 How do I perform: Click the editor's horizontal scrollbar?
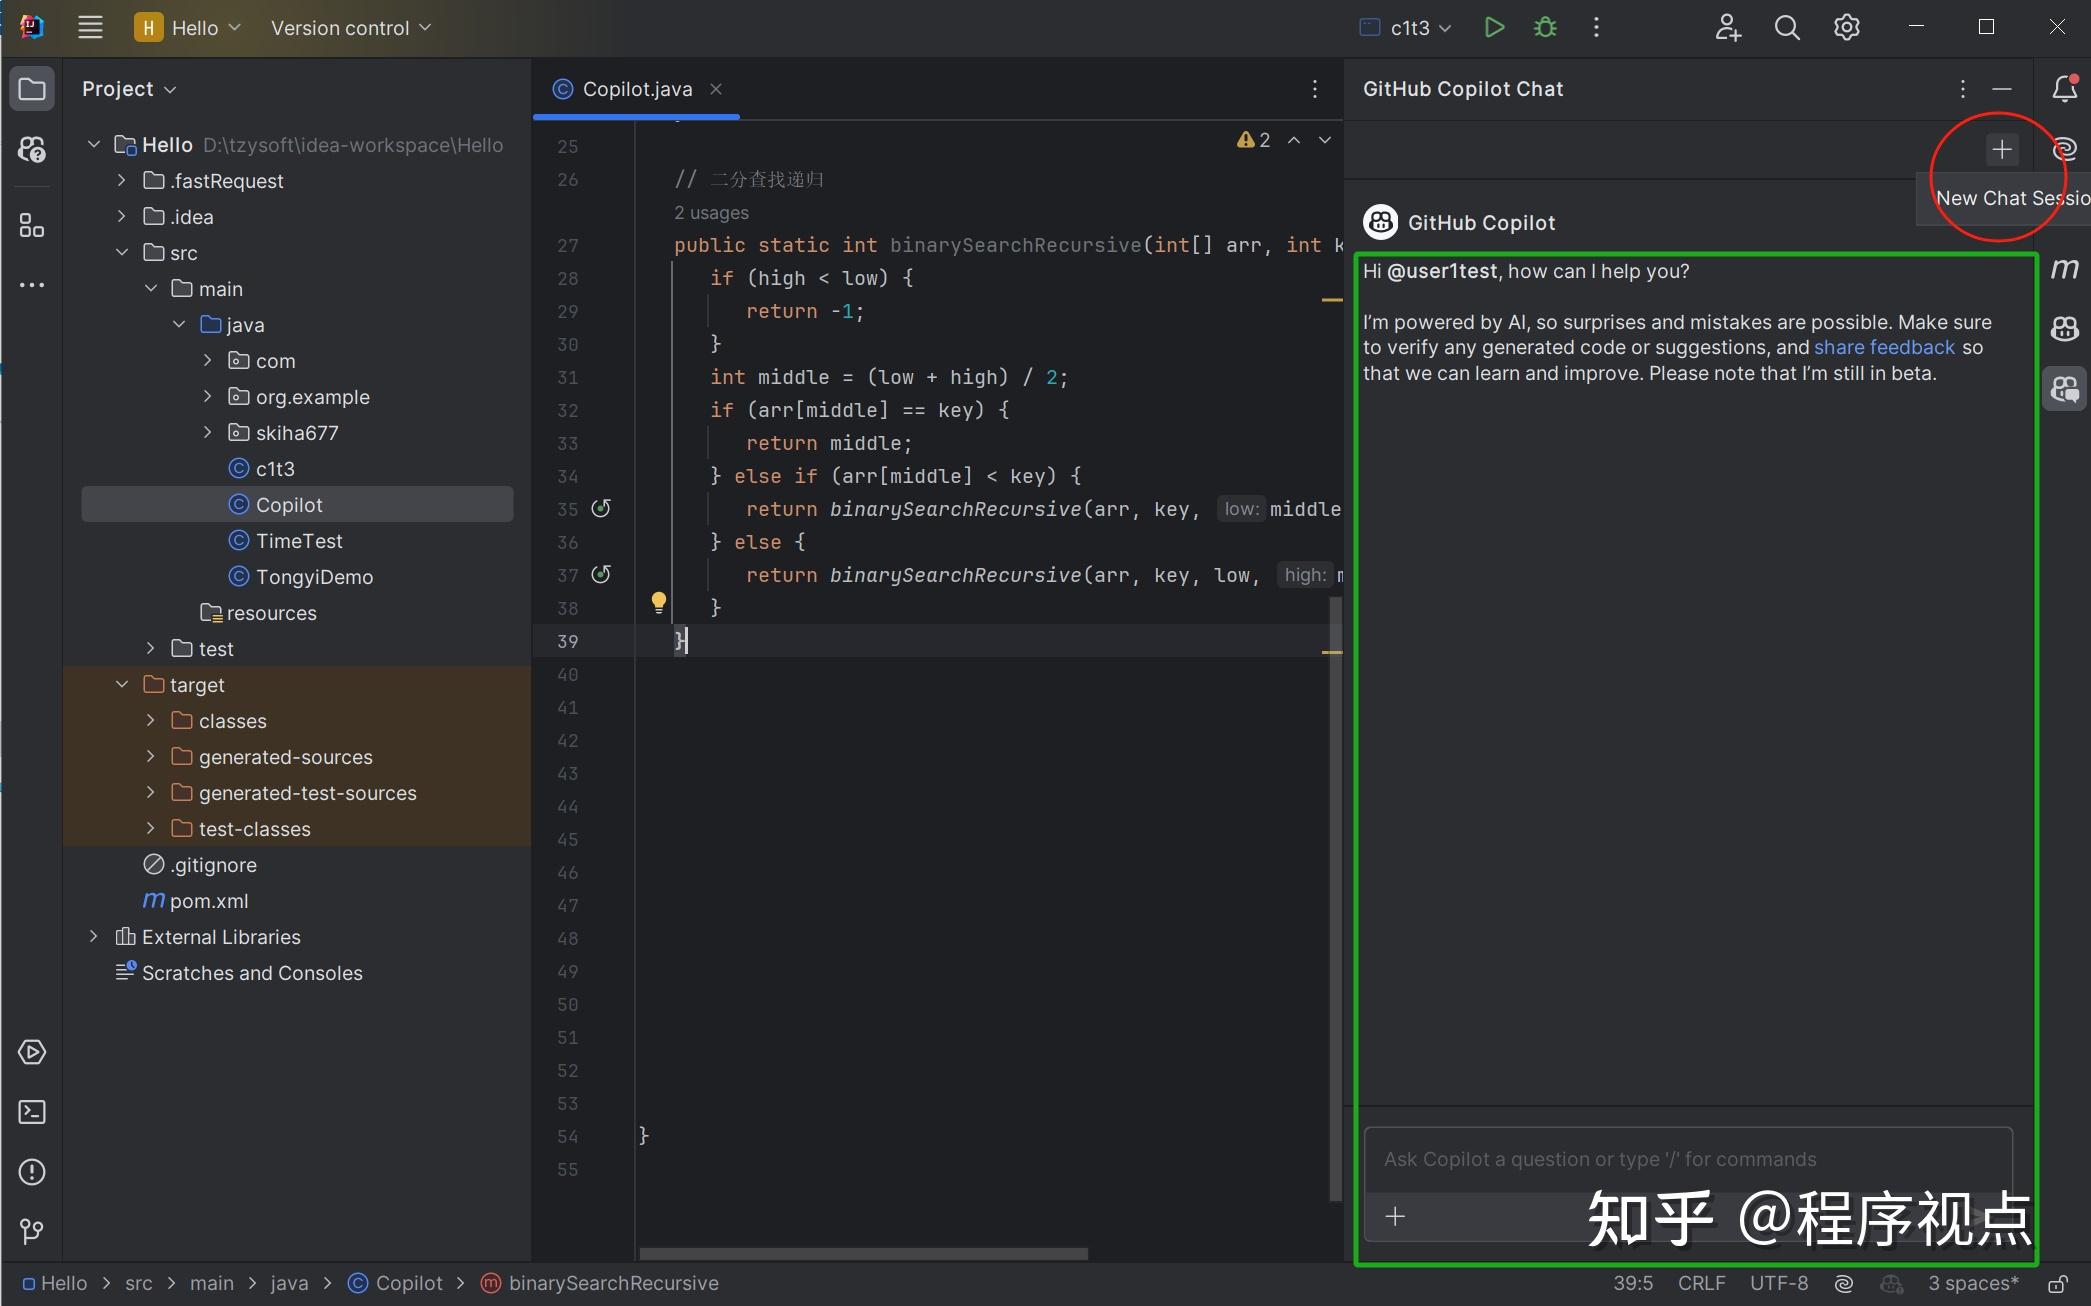[865, 1253]
